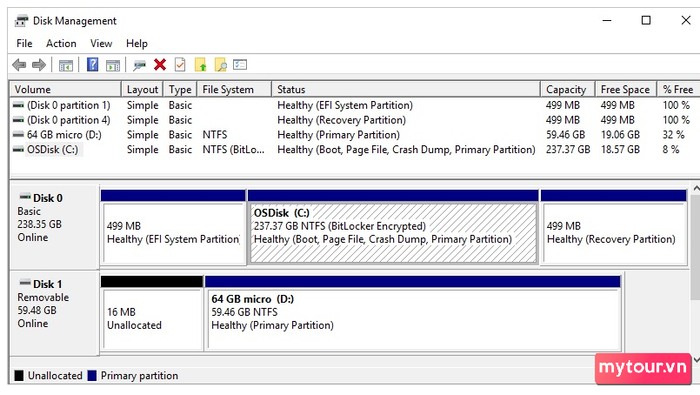Viewport: 700px width, 395px height.
Task: Select the 16 MB Unallocated block
Action: 152,313
